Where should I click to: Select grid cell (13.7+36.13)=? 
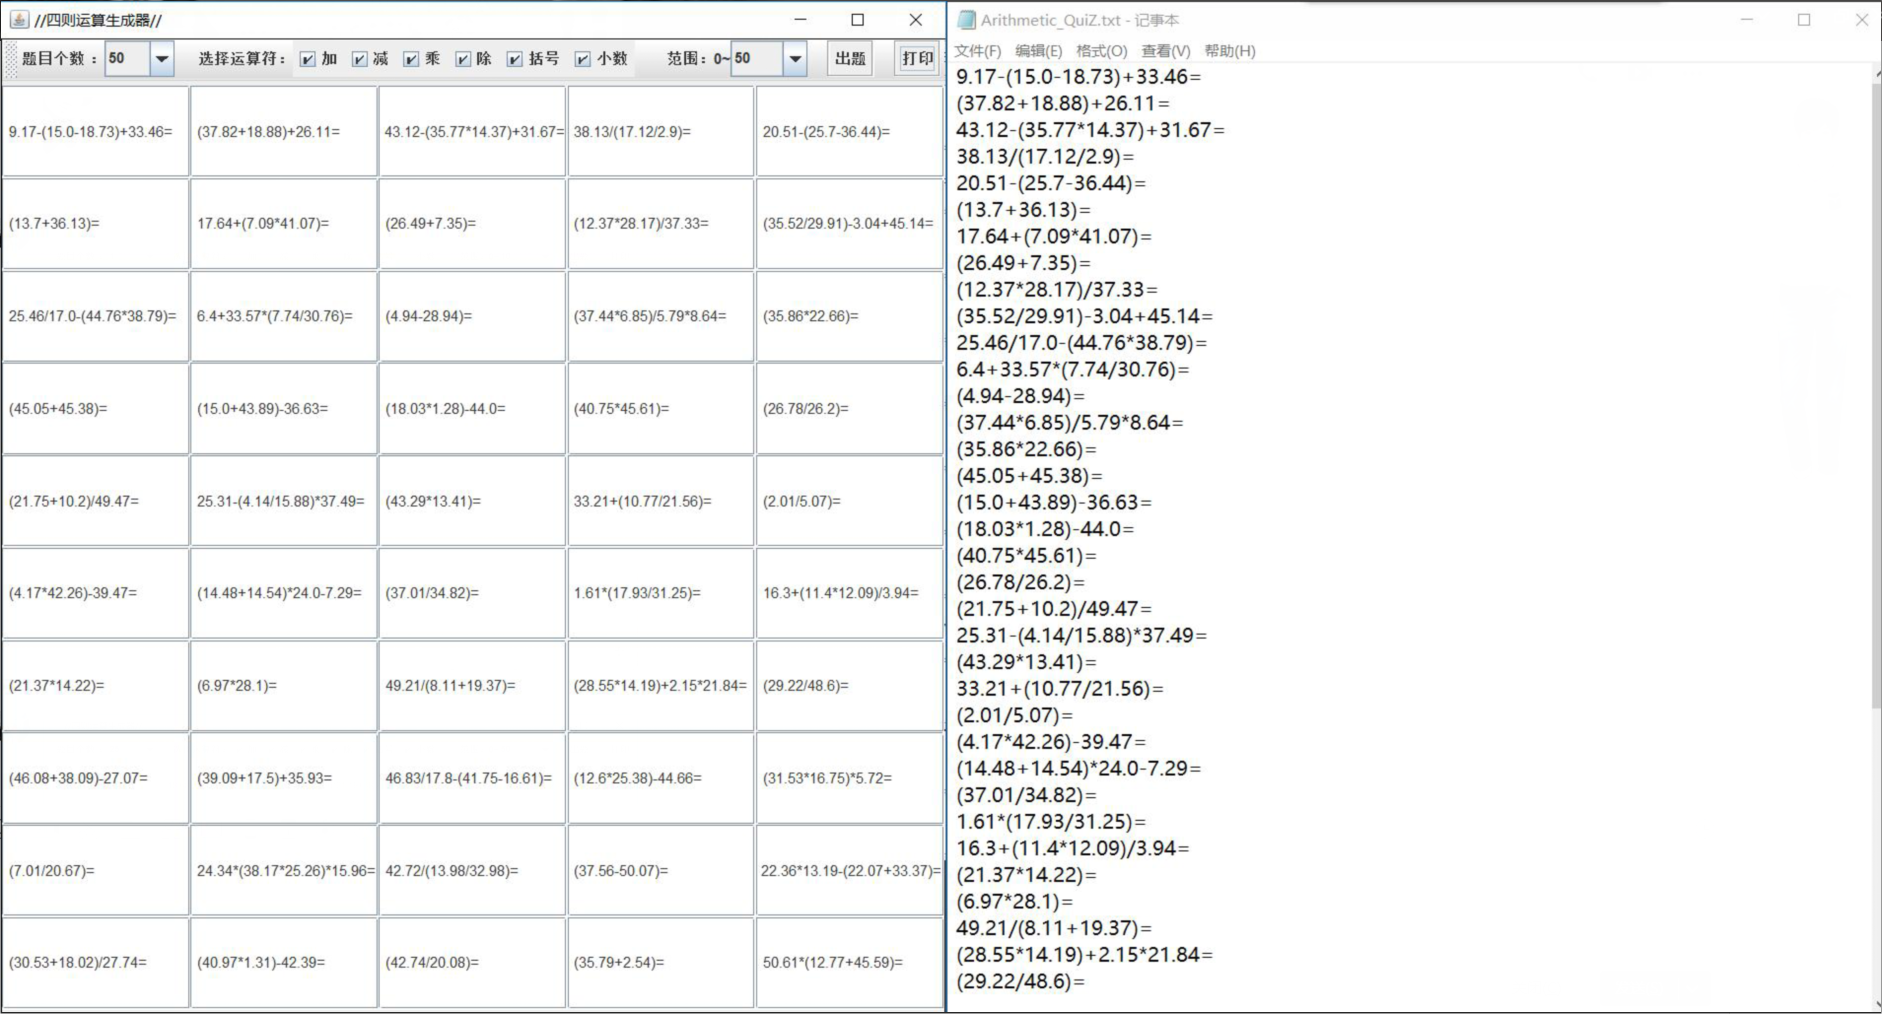pyautogui.click(x=95, y=223)
